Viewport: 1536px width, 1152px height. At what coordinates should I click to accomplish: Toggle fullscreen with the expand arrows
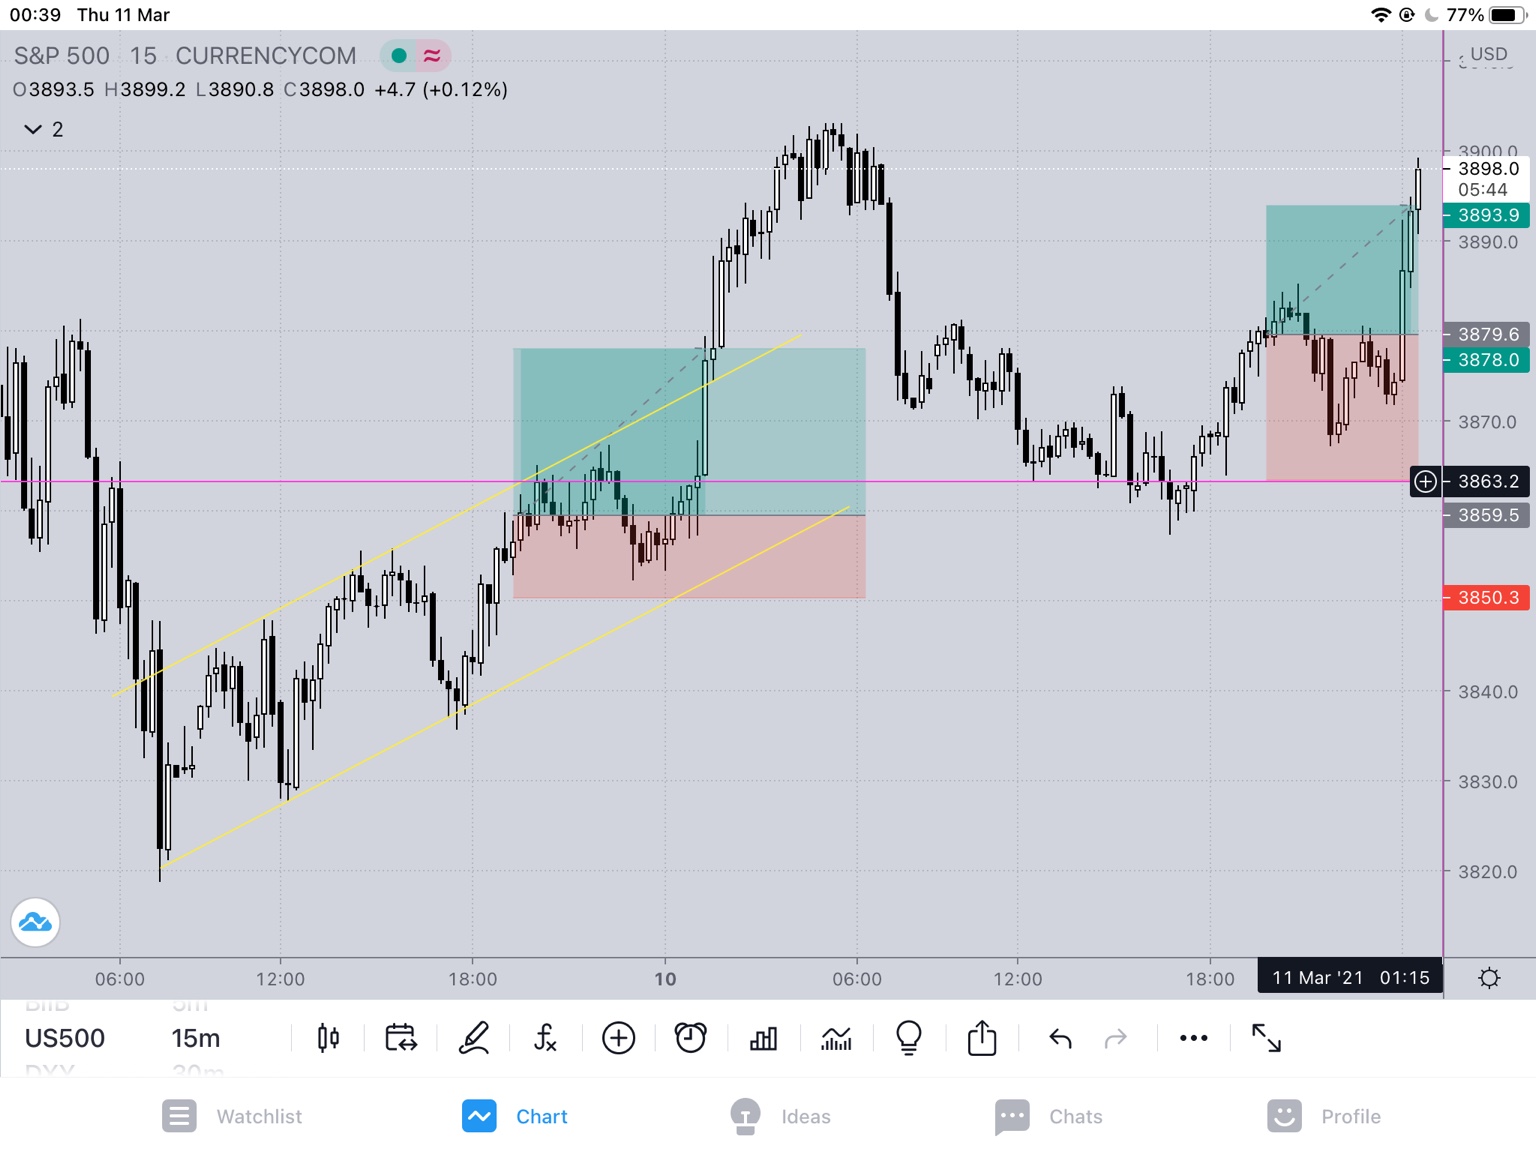pos(1266,1038)
